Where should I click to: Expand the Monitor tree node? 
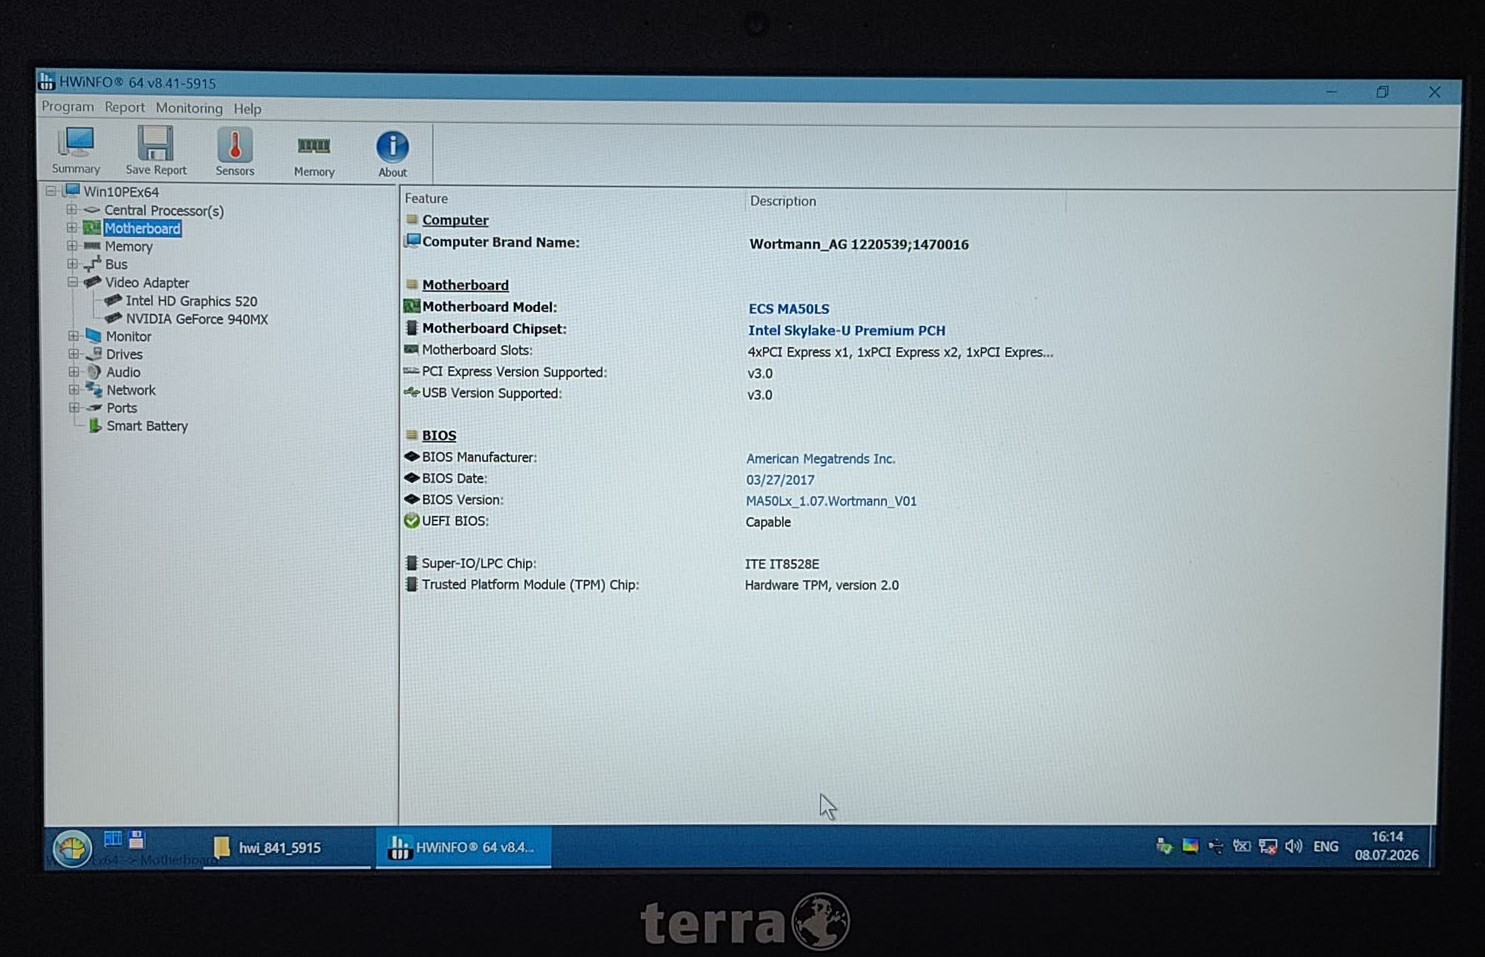click(73, 336)
